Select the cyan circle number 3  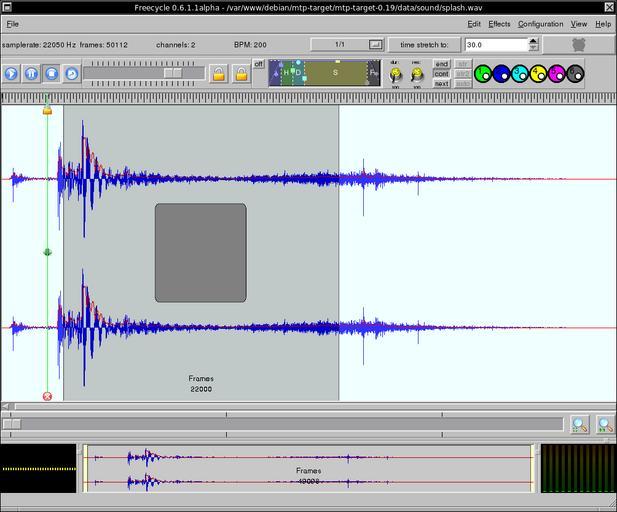pyautogui.click(x=520, y=73)
